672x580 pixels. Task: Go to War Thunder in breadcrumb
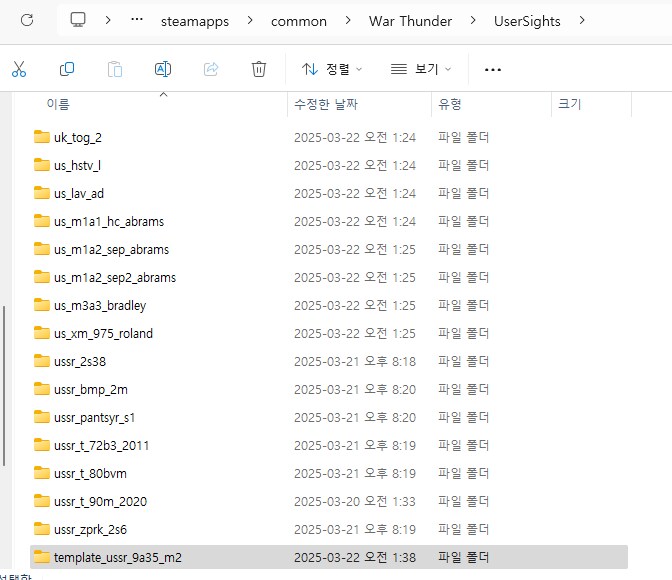pos(410,21)
